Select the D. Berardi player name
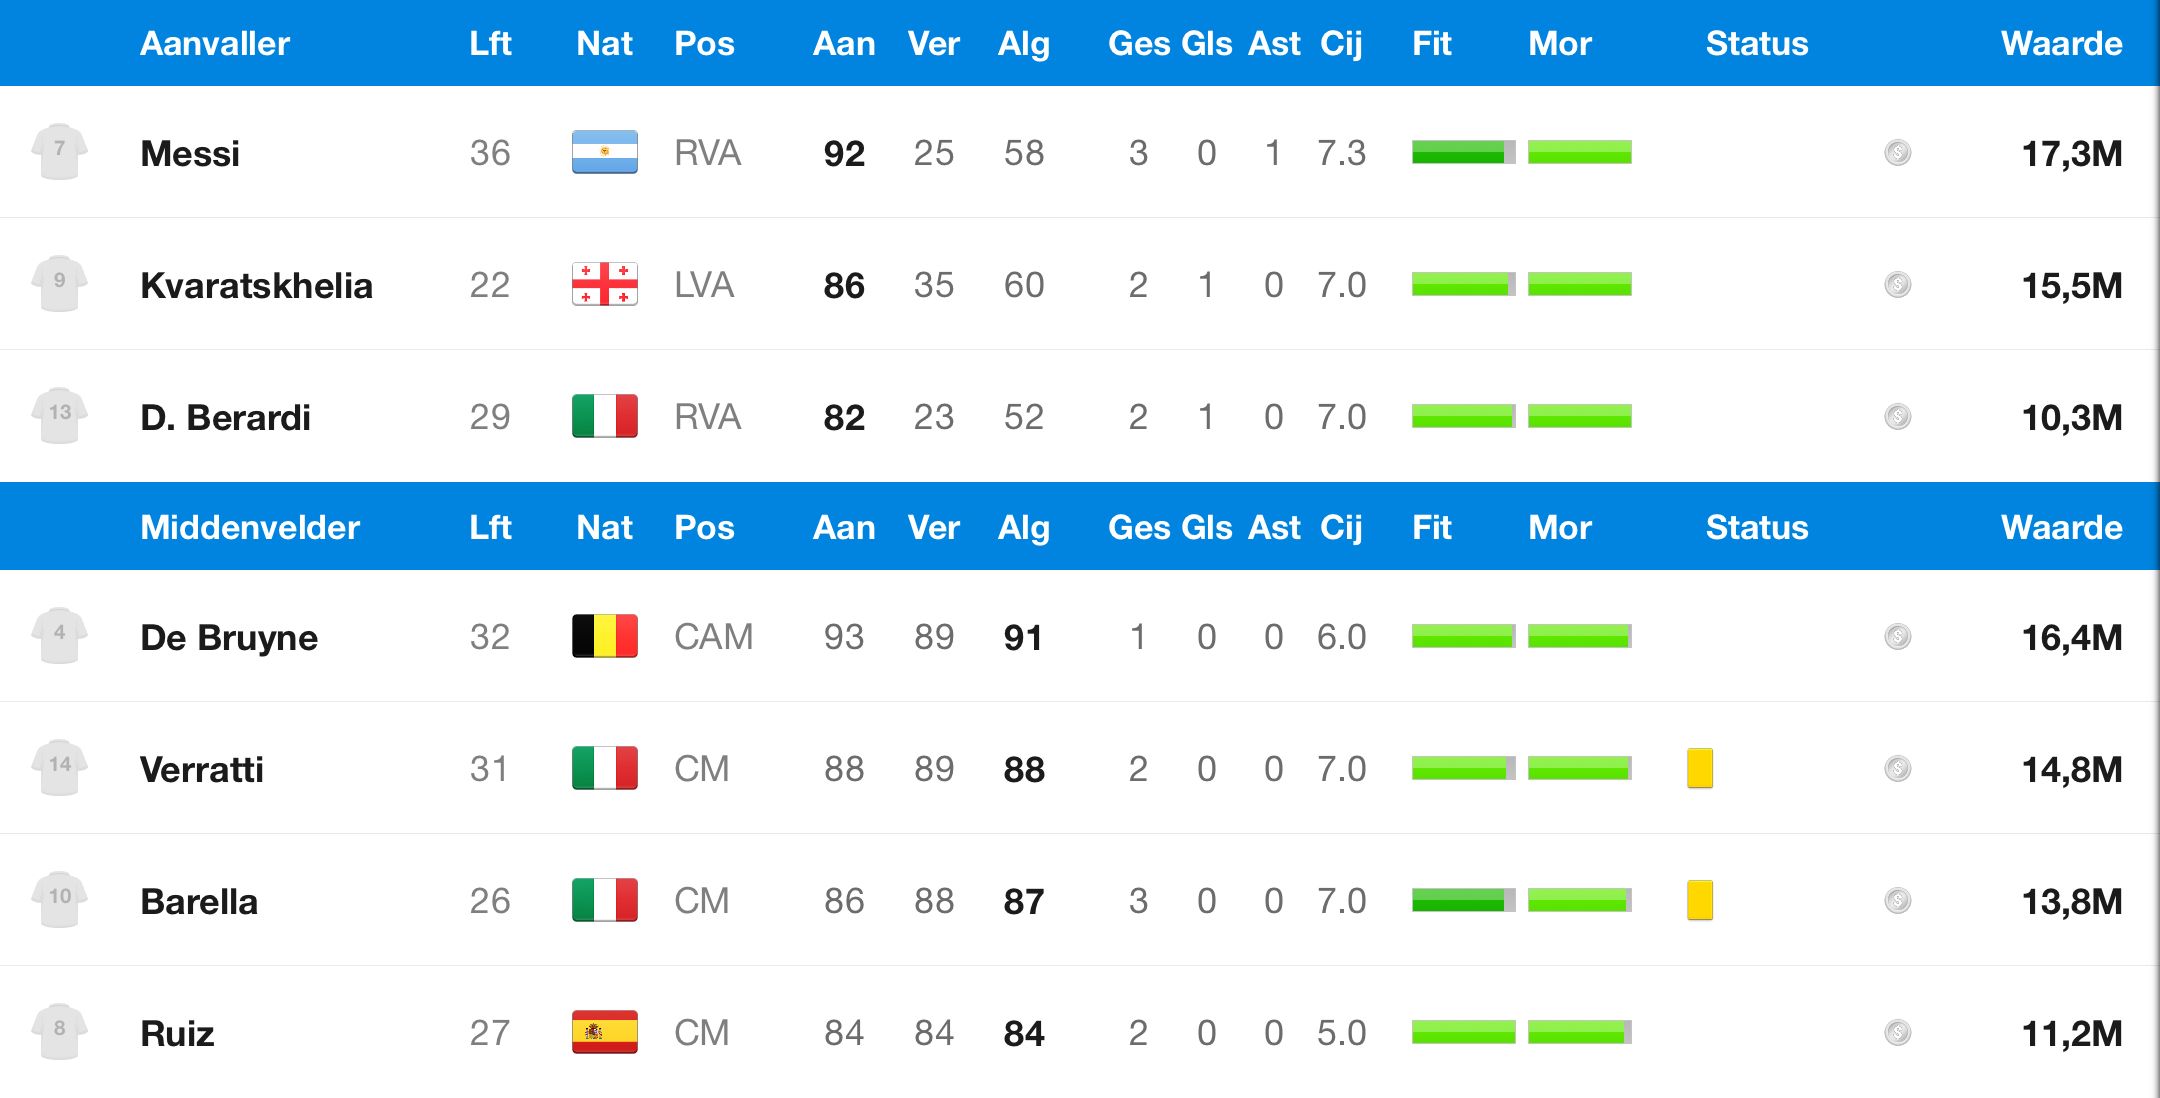The width and height of the screenshot is (2160, 1098). tap(225, 417)
